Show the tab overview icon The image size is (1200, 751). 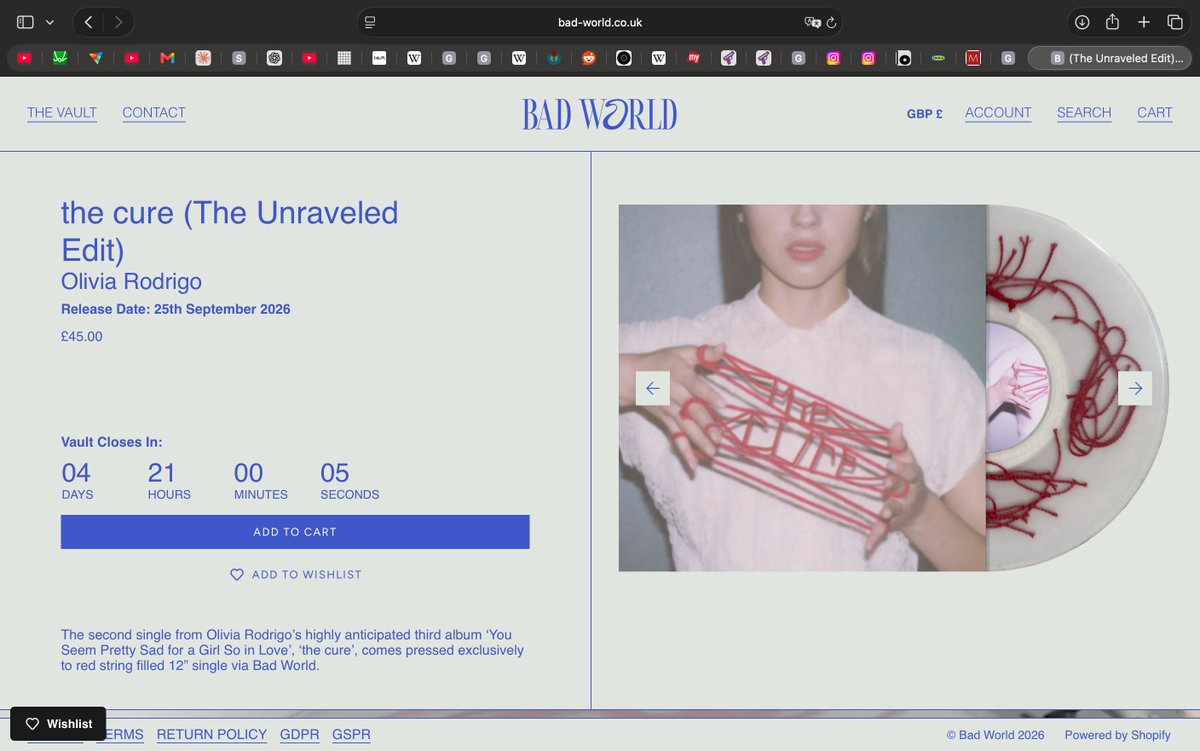click(1175, 22)
